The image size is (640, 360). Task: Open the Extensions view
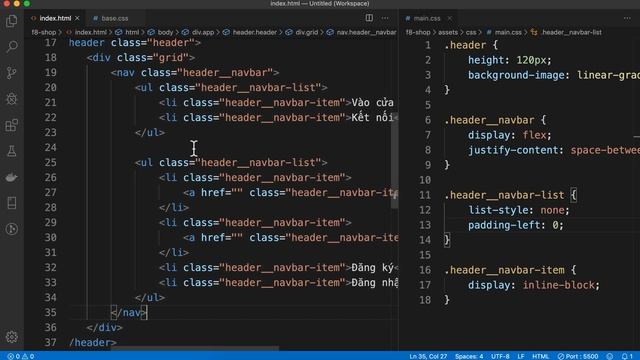(12, 125)
